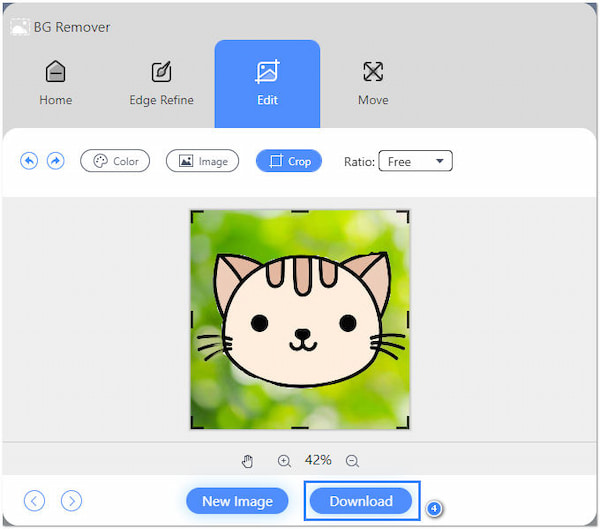Switch to Color background option
600x529 pixels.
115,161
